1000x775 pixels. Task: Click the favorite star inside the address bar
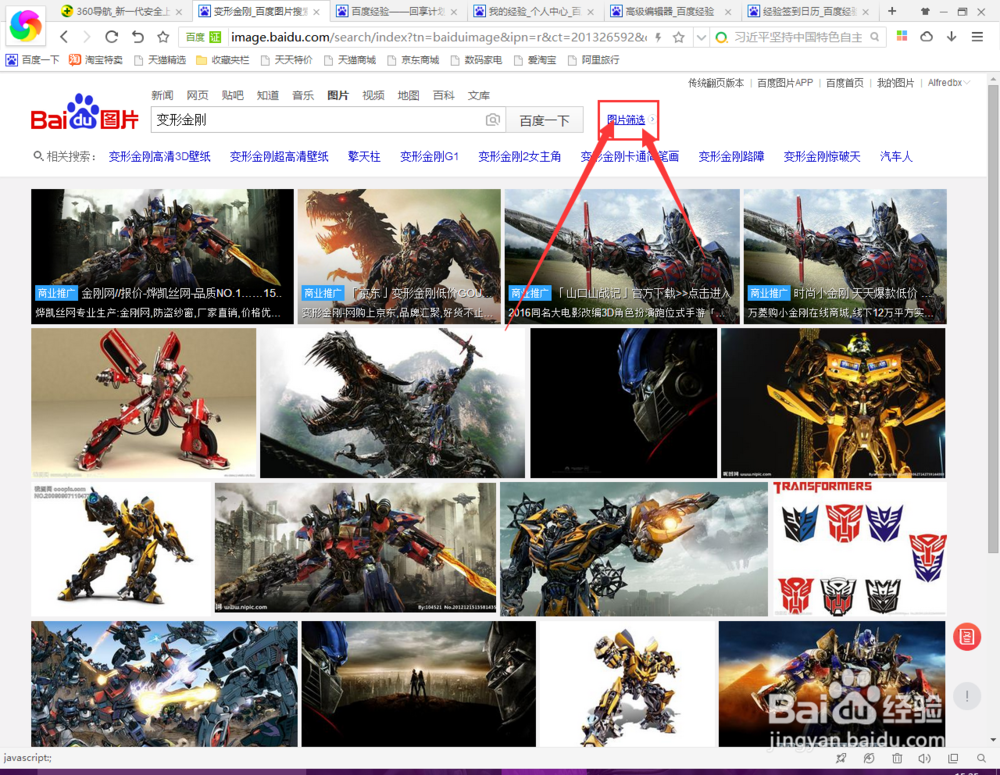pos(679,38)
